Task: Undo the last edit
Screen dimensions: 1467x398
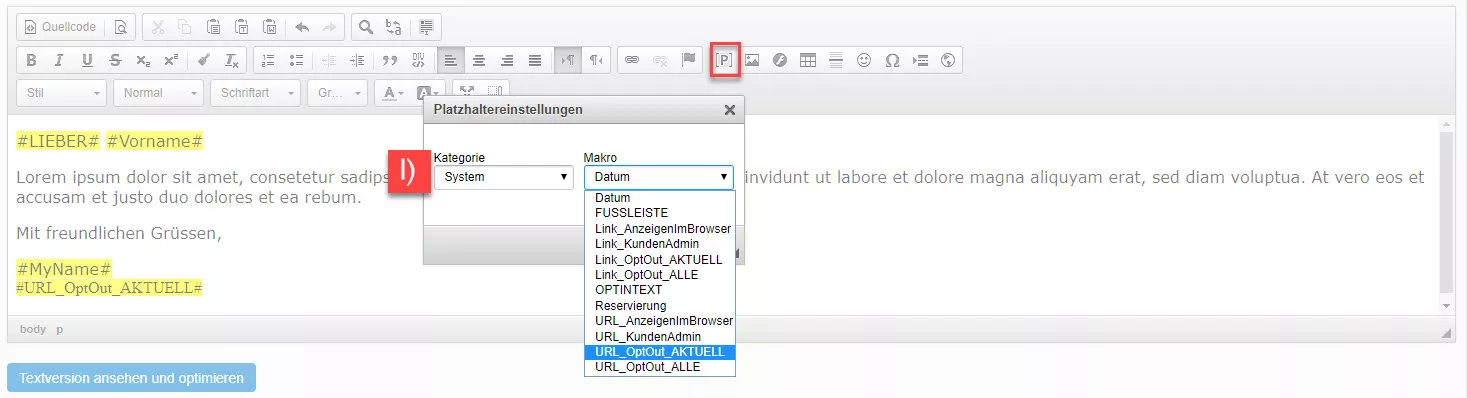Action: point(302,27)
